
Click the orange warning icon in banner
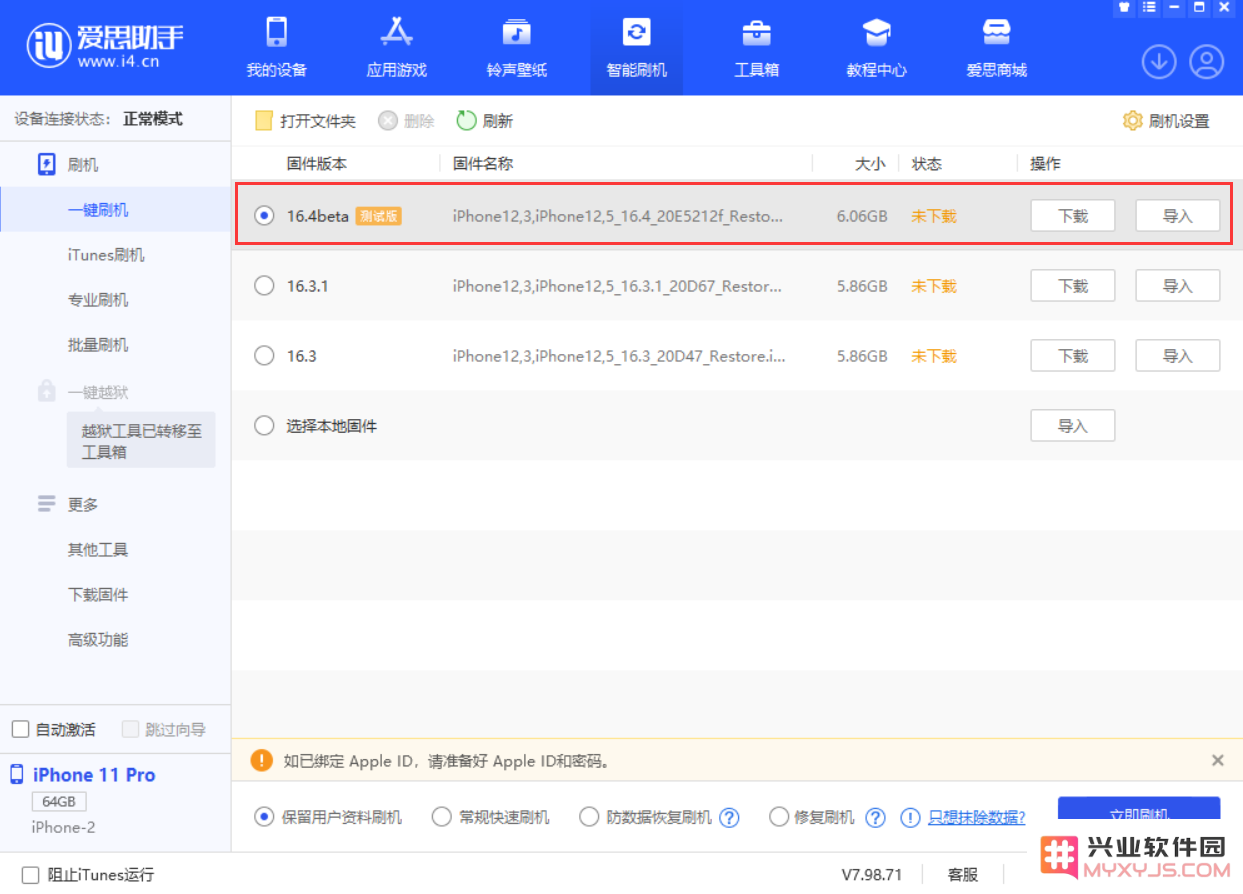point(262,760)
